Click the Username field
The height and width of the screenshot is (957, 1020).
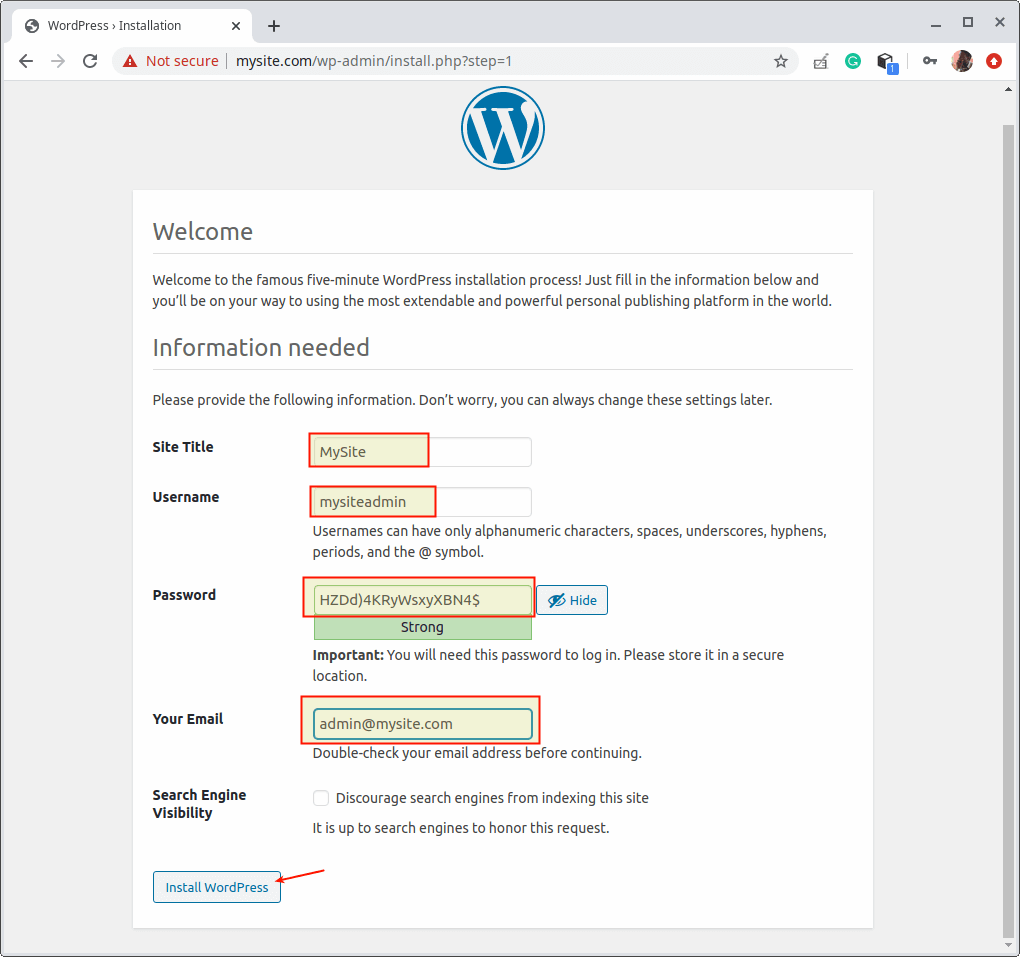(422, 502)
